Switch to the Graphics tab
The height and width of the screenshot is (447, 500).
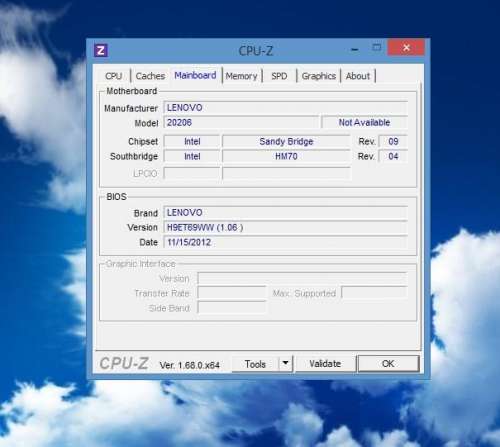319,76
